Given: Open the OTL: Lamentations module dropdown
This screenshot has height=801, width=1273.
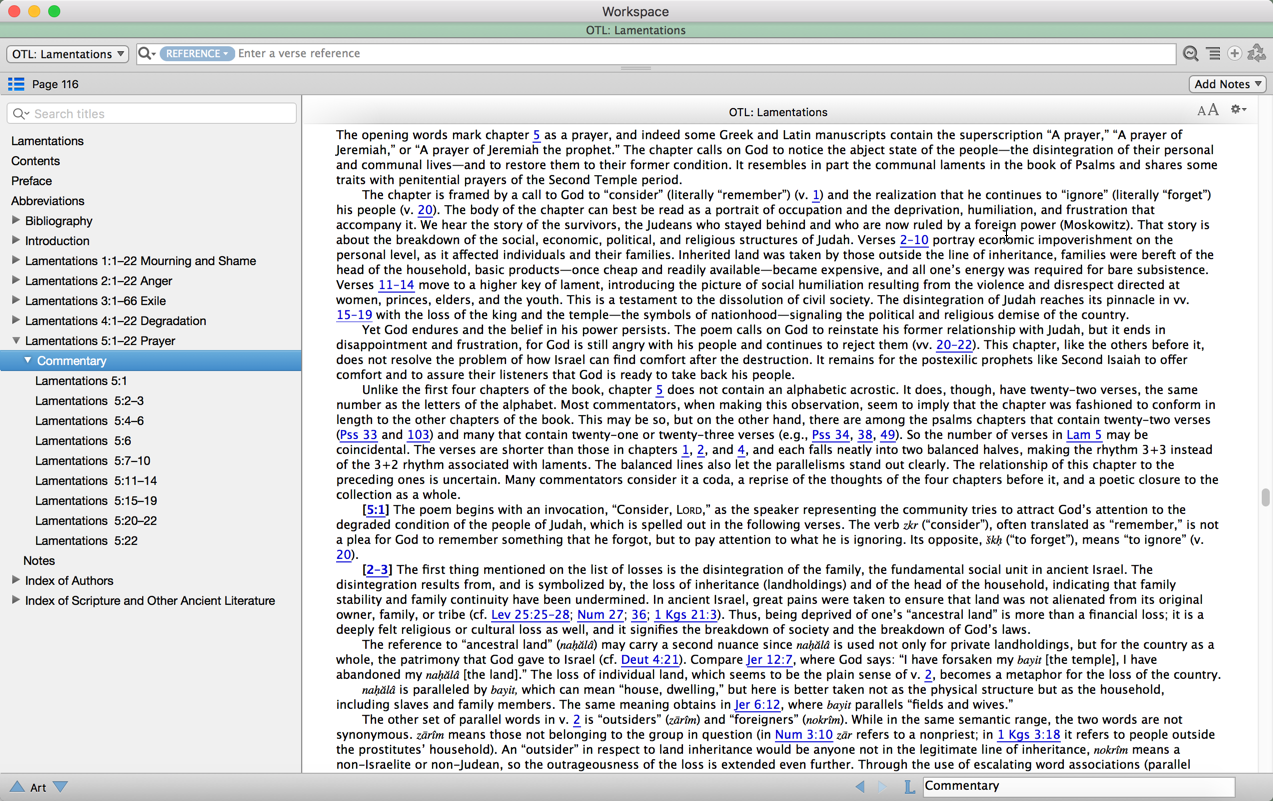Looking at the screenshot, I should [68, 54].
